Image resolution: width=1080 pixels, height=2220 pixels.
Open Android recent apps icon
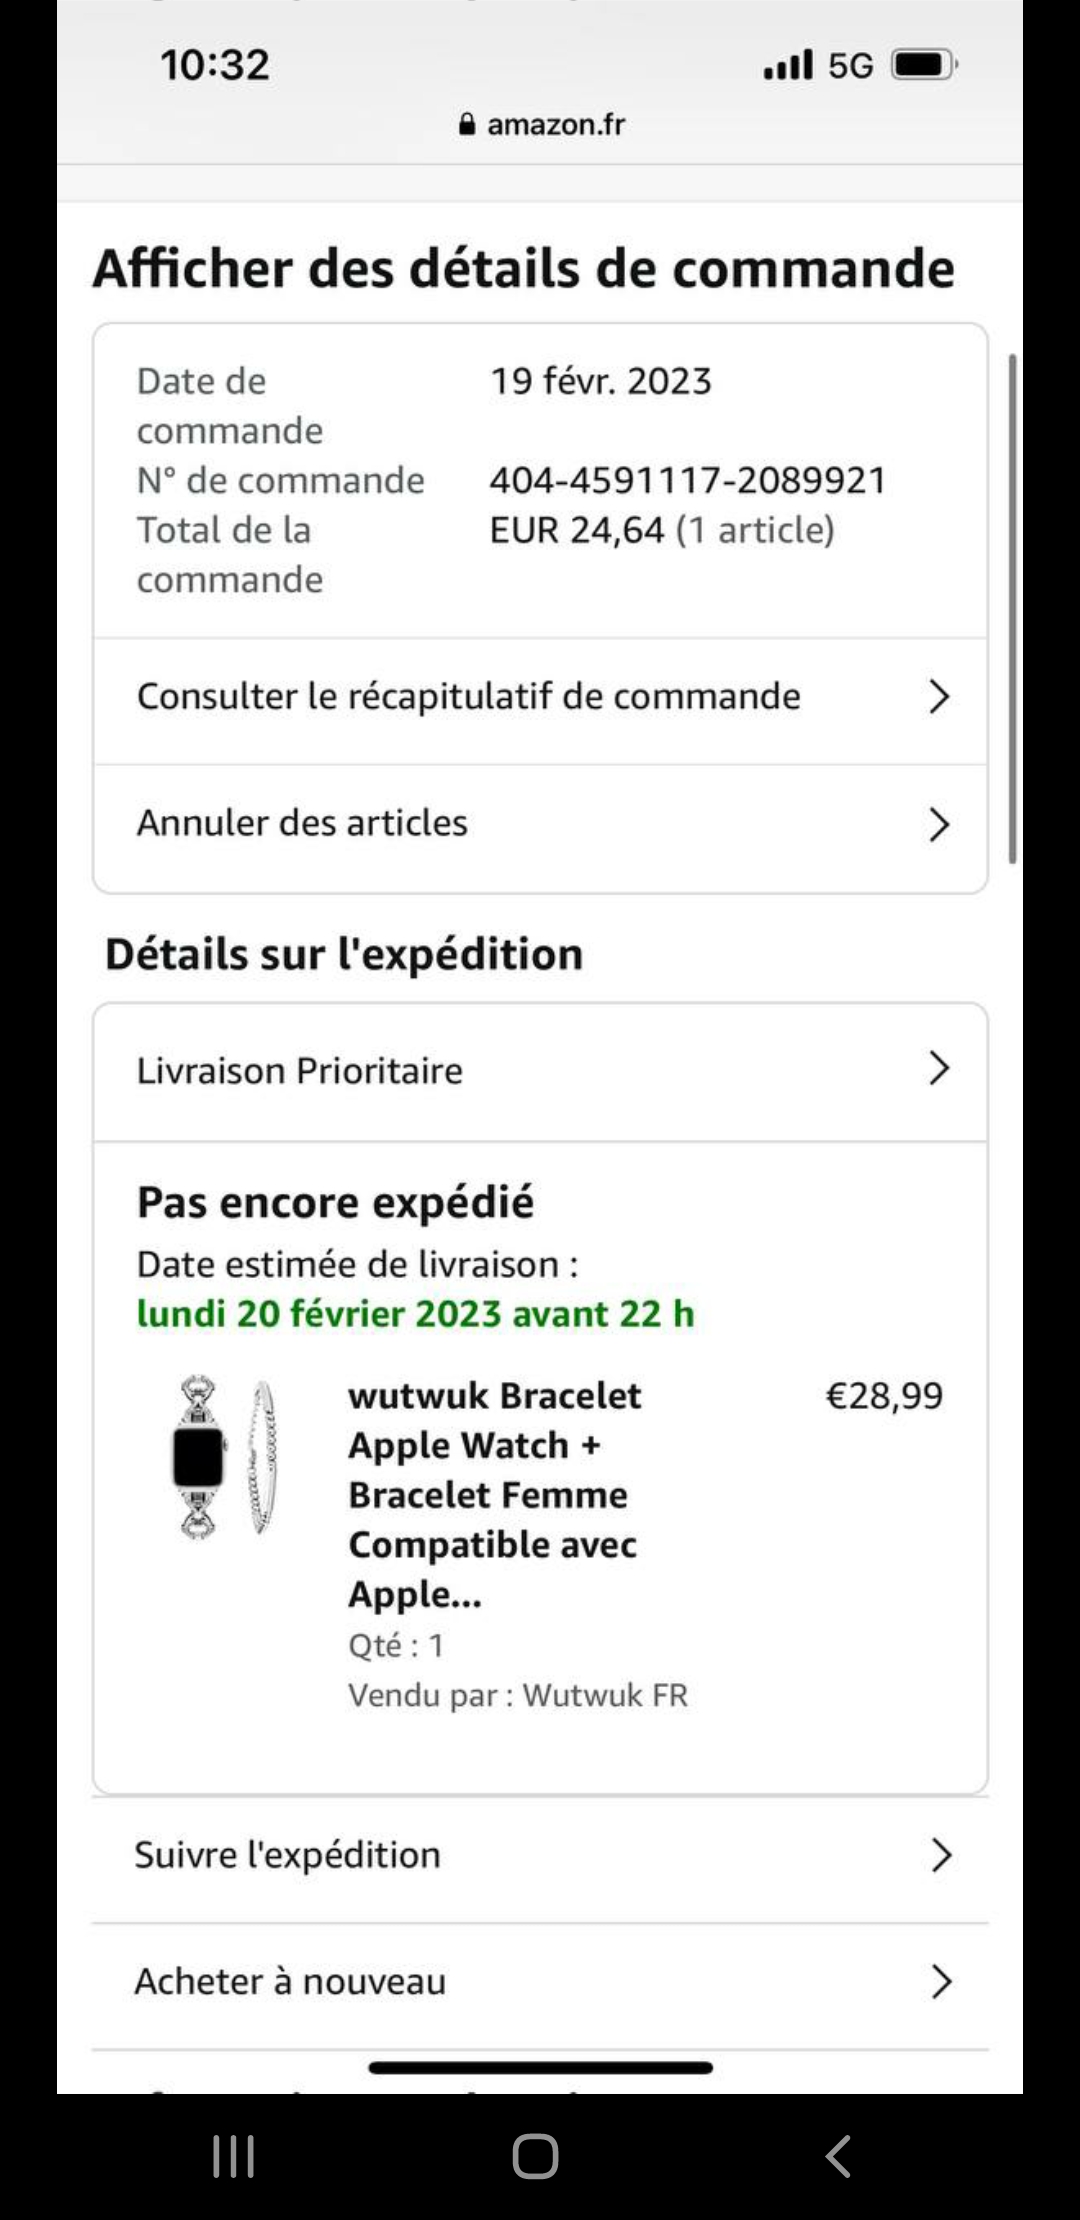233,2156
